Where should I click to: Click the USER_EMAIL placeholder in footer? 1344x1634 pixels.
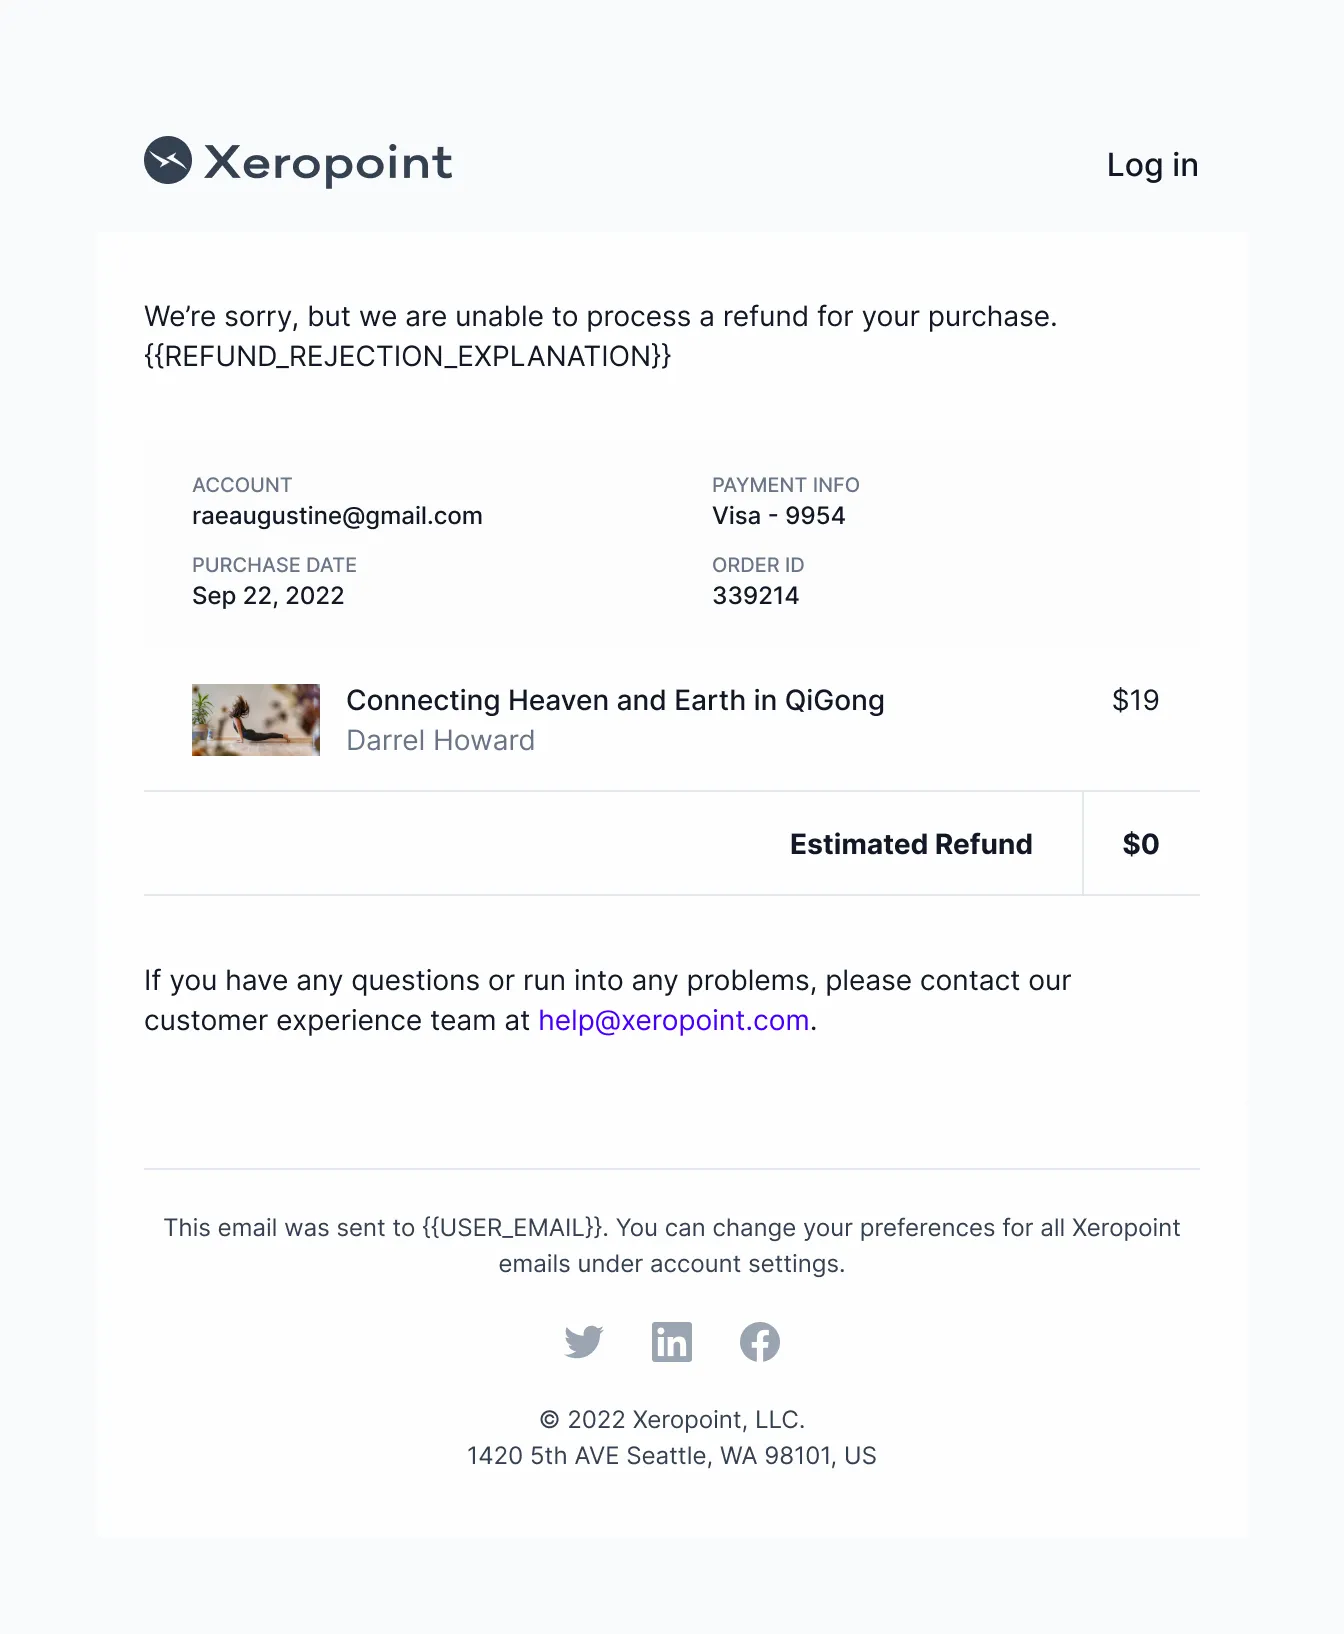pos(514,1227)
